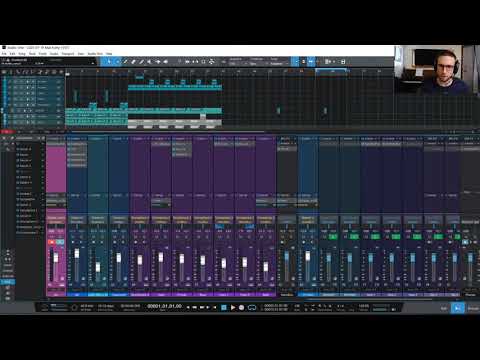This screenshot has height=360, width=480.
Task: Toggle the highlighted Autoscroll button in the toolbar
Action: point(311,62)
